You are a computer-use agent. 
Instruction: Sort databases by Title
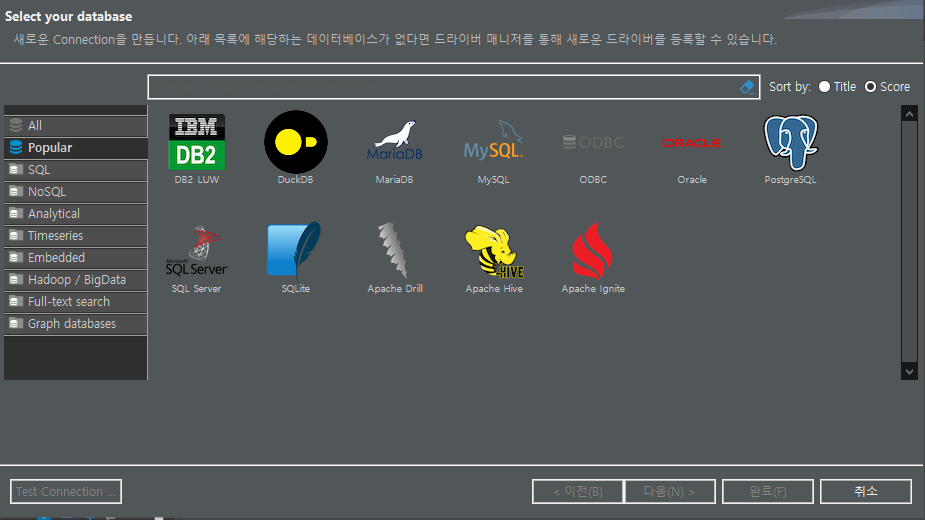(x=837, y=87)
